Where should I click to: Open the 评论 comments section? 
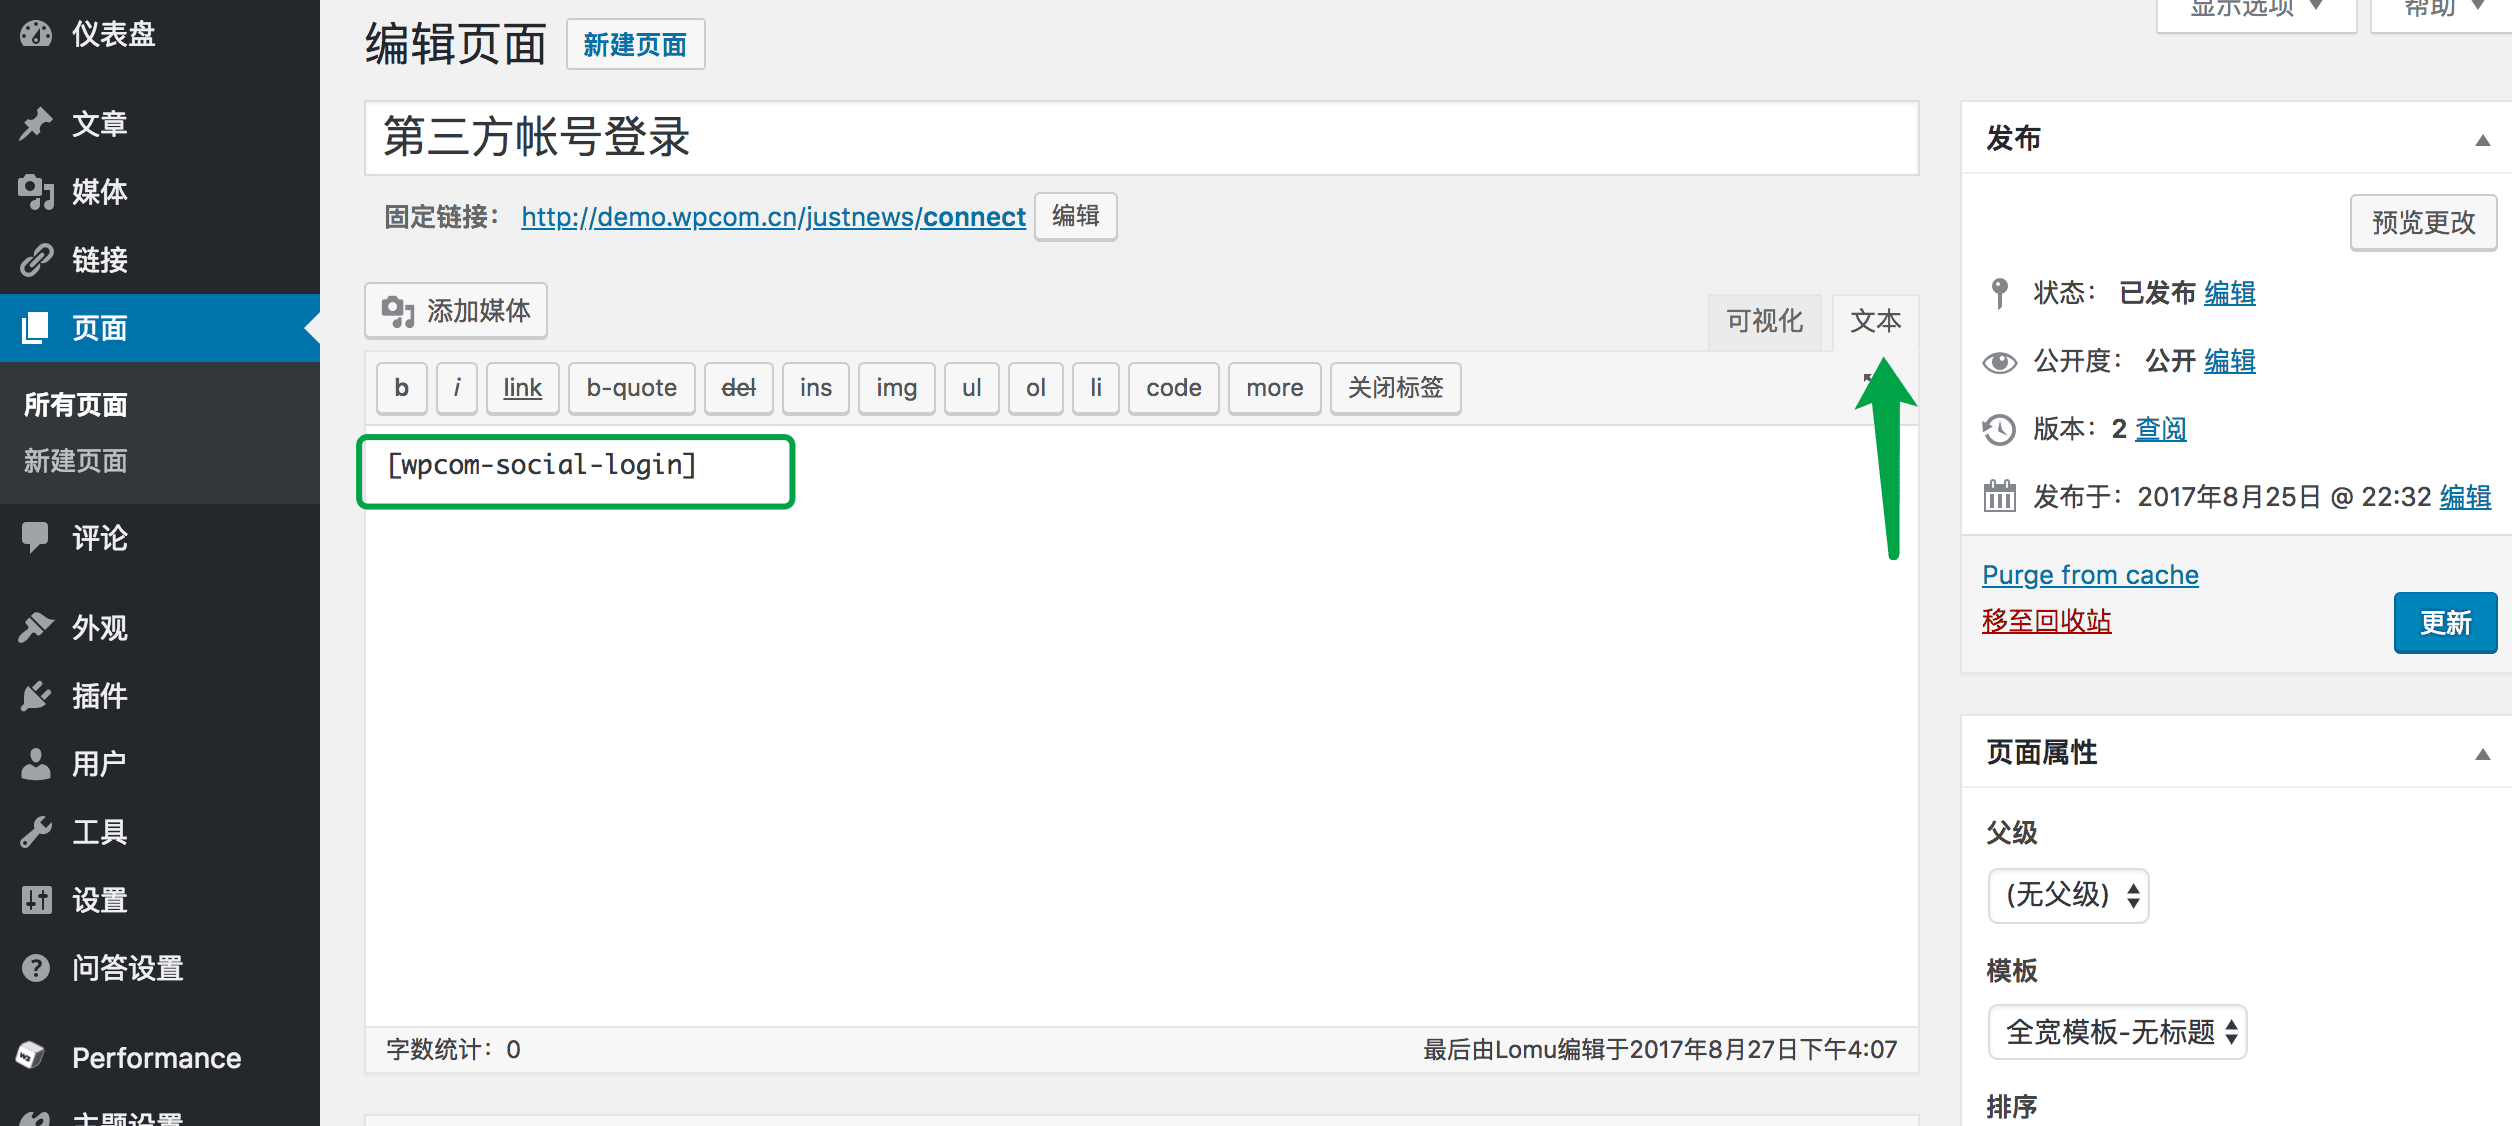(x=98, y=538)
